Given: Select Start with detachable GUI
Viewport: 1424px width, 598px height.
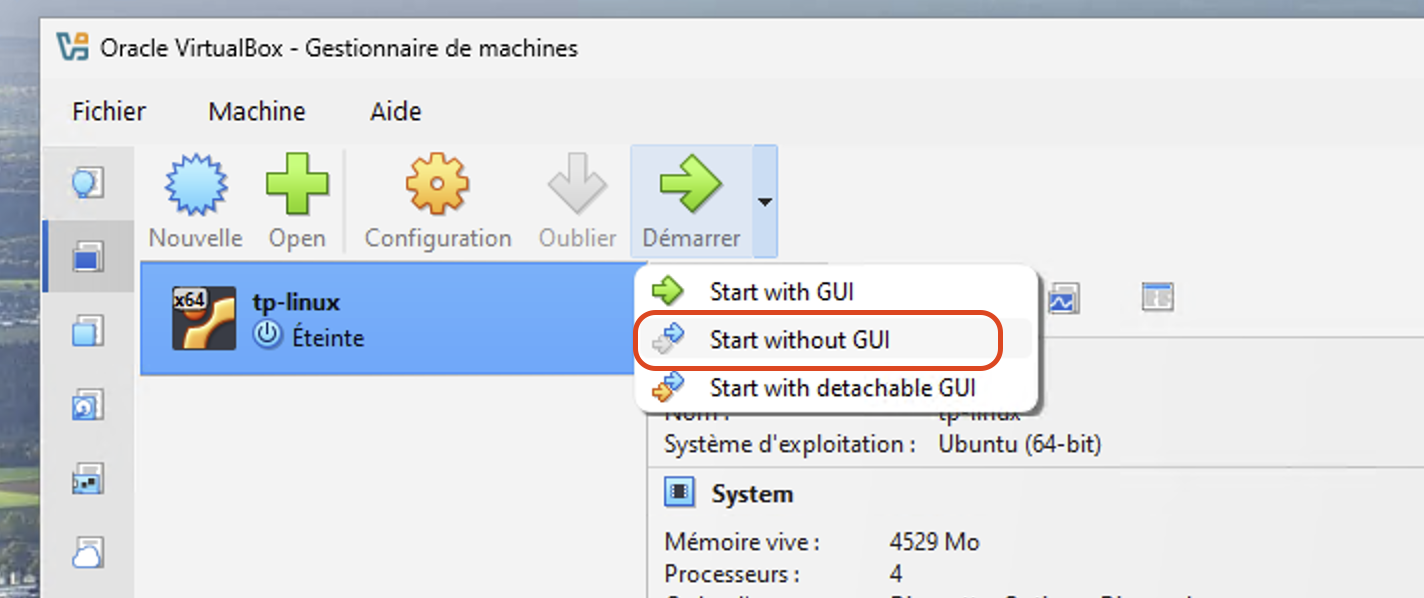Looking at the screenshot, I should [x=842, y=386].
